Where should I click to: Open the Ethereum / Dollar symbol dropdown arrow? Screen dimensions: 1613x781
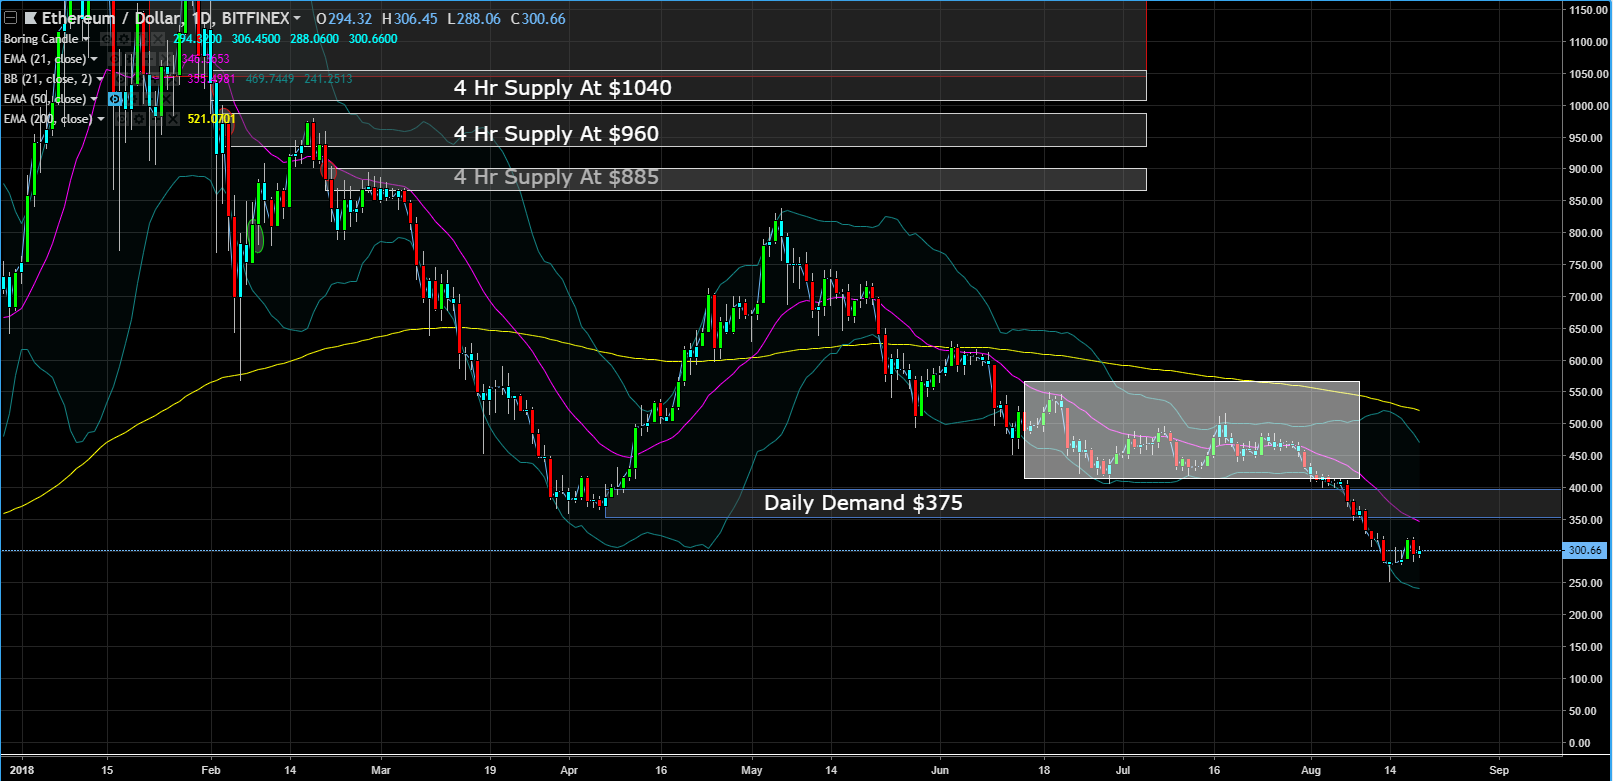point(297,18)
